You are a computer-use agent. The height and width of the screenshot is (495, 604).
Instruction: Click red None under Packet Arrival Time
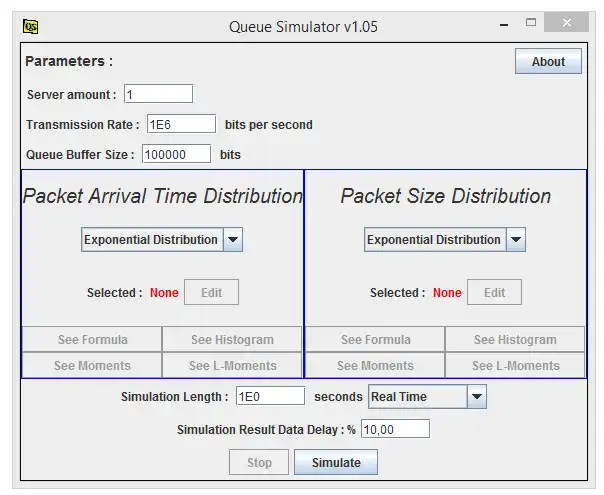(164, 293)
